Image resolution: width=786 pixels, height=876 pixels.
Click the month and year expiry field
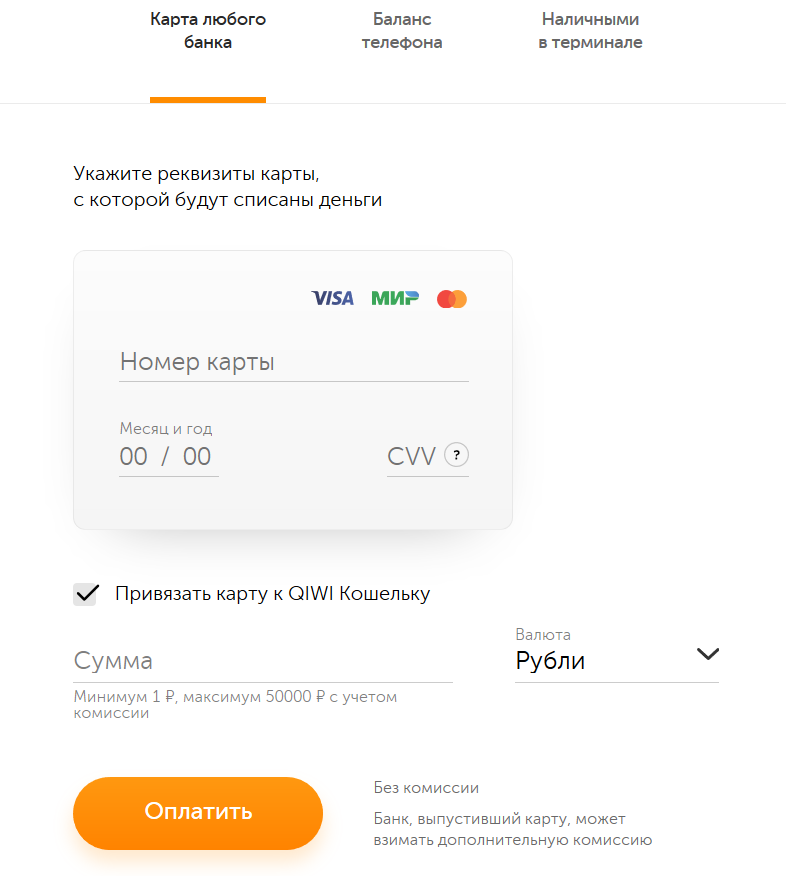click(167, 457)
